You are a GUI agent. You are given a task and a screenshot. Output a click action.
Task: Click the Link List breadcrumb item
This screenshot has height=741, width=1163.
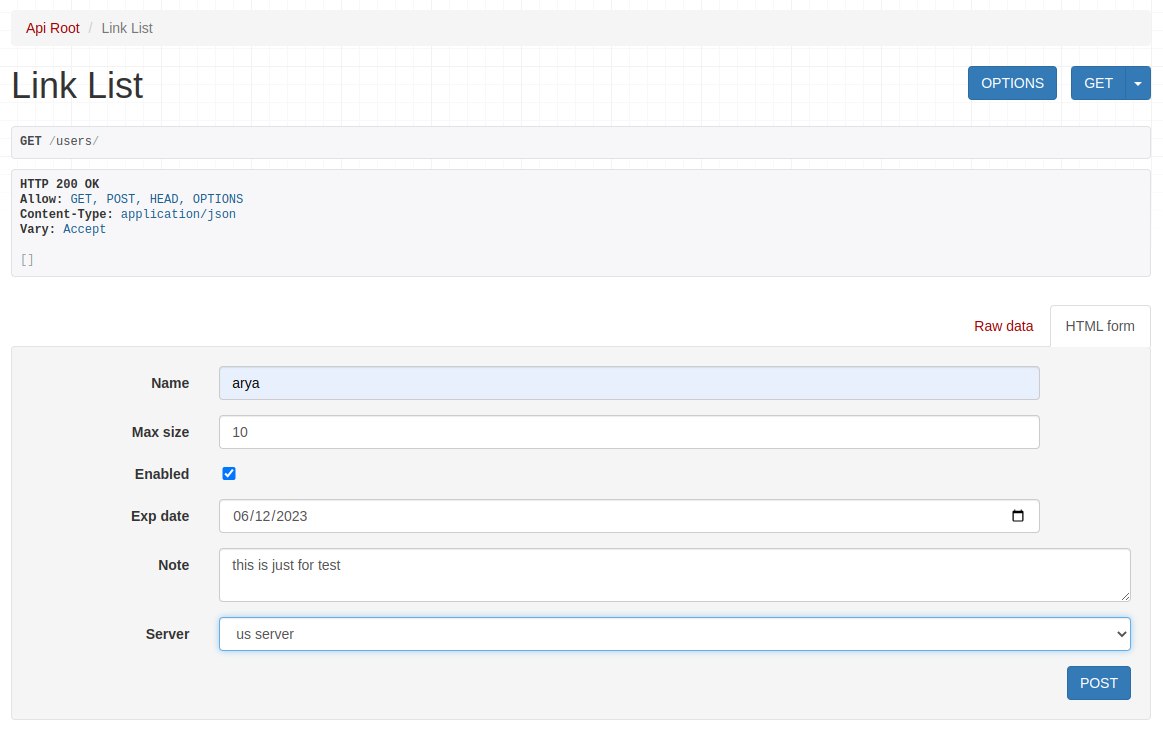(x=127, y=28)
